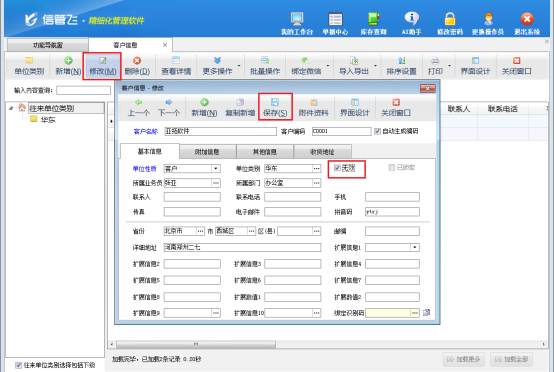Toggle 自动生成编码 checkbox

pyautogui.click(x=377, y=131)
